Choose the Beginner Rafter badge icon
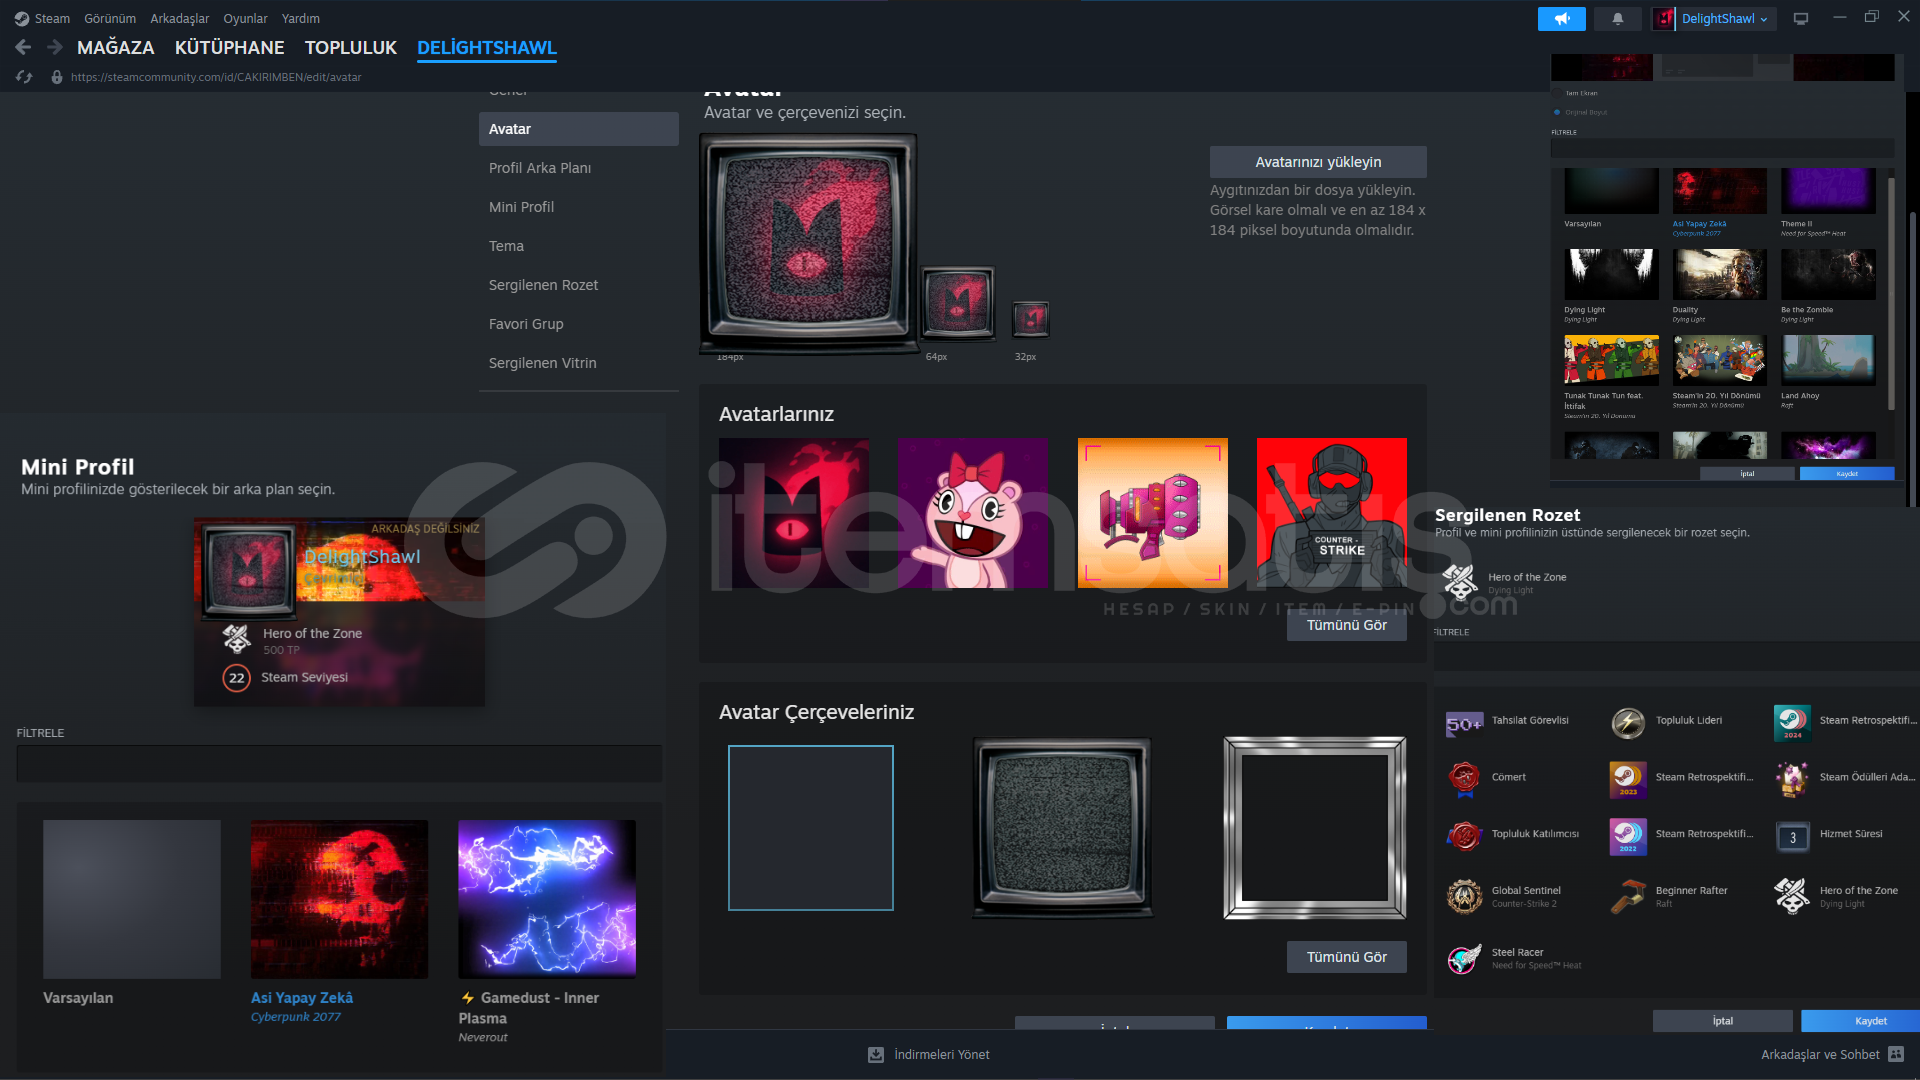 pyautogui.click(x=1628, y=896)
